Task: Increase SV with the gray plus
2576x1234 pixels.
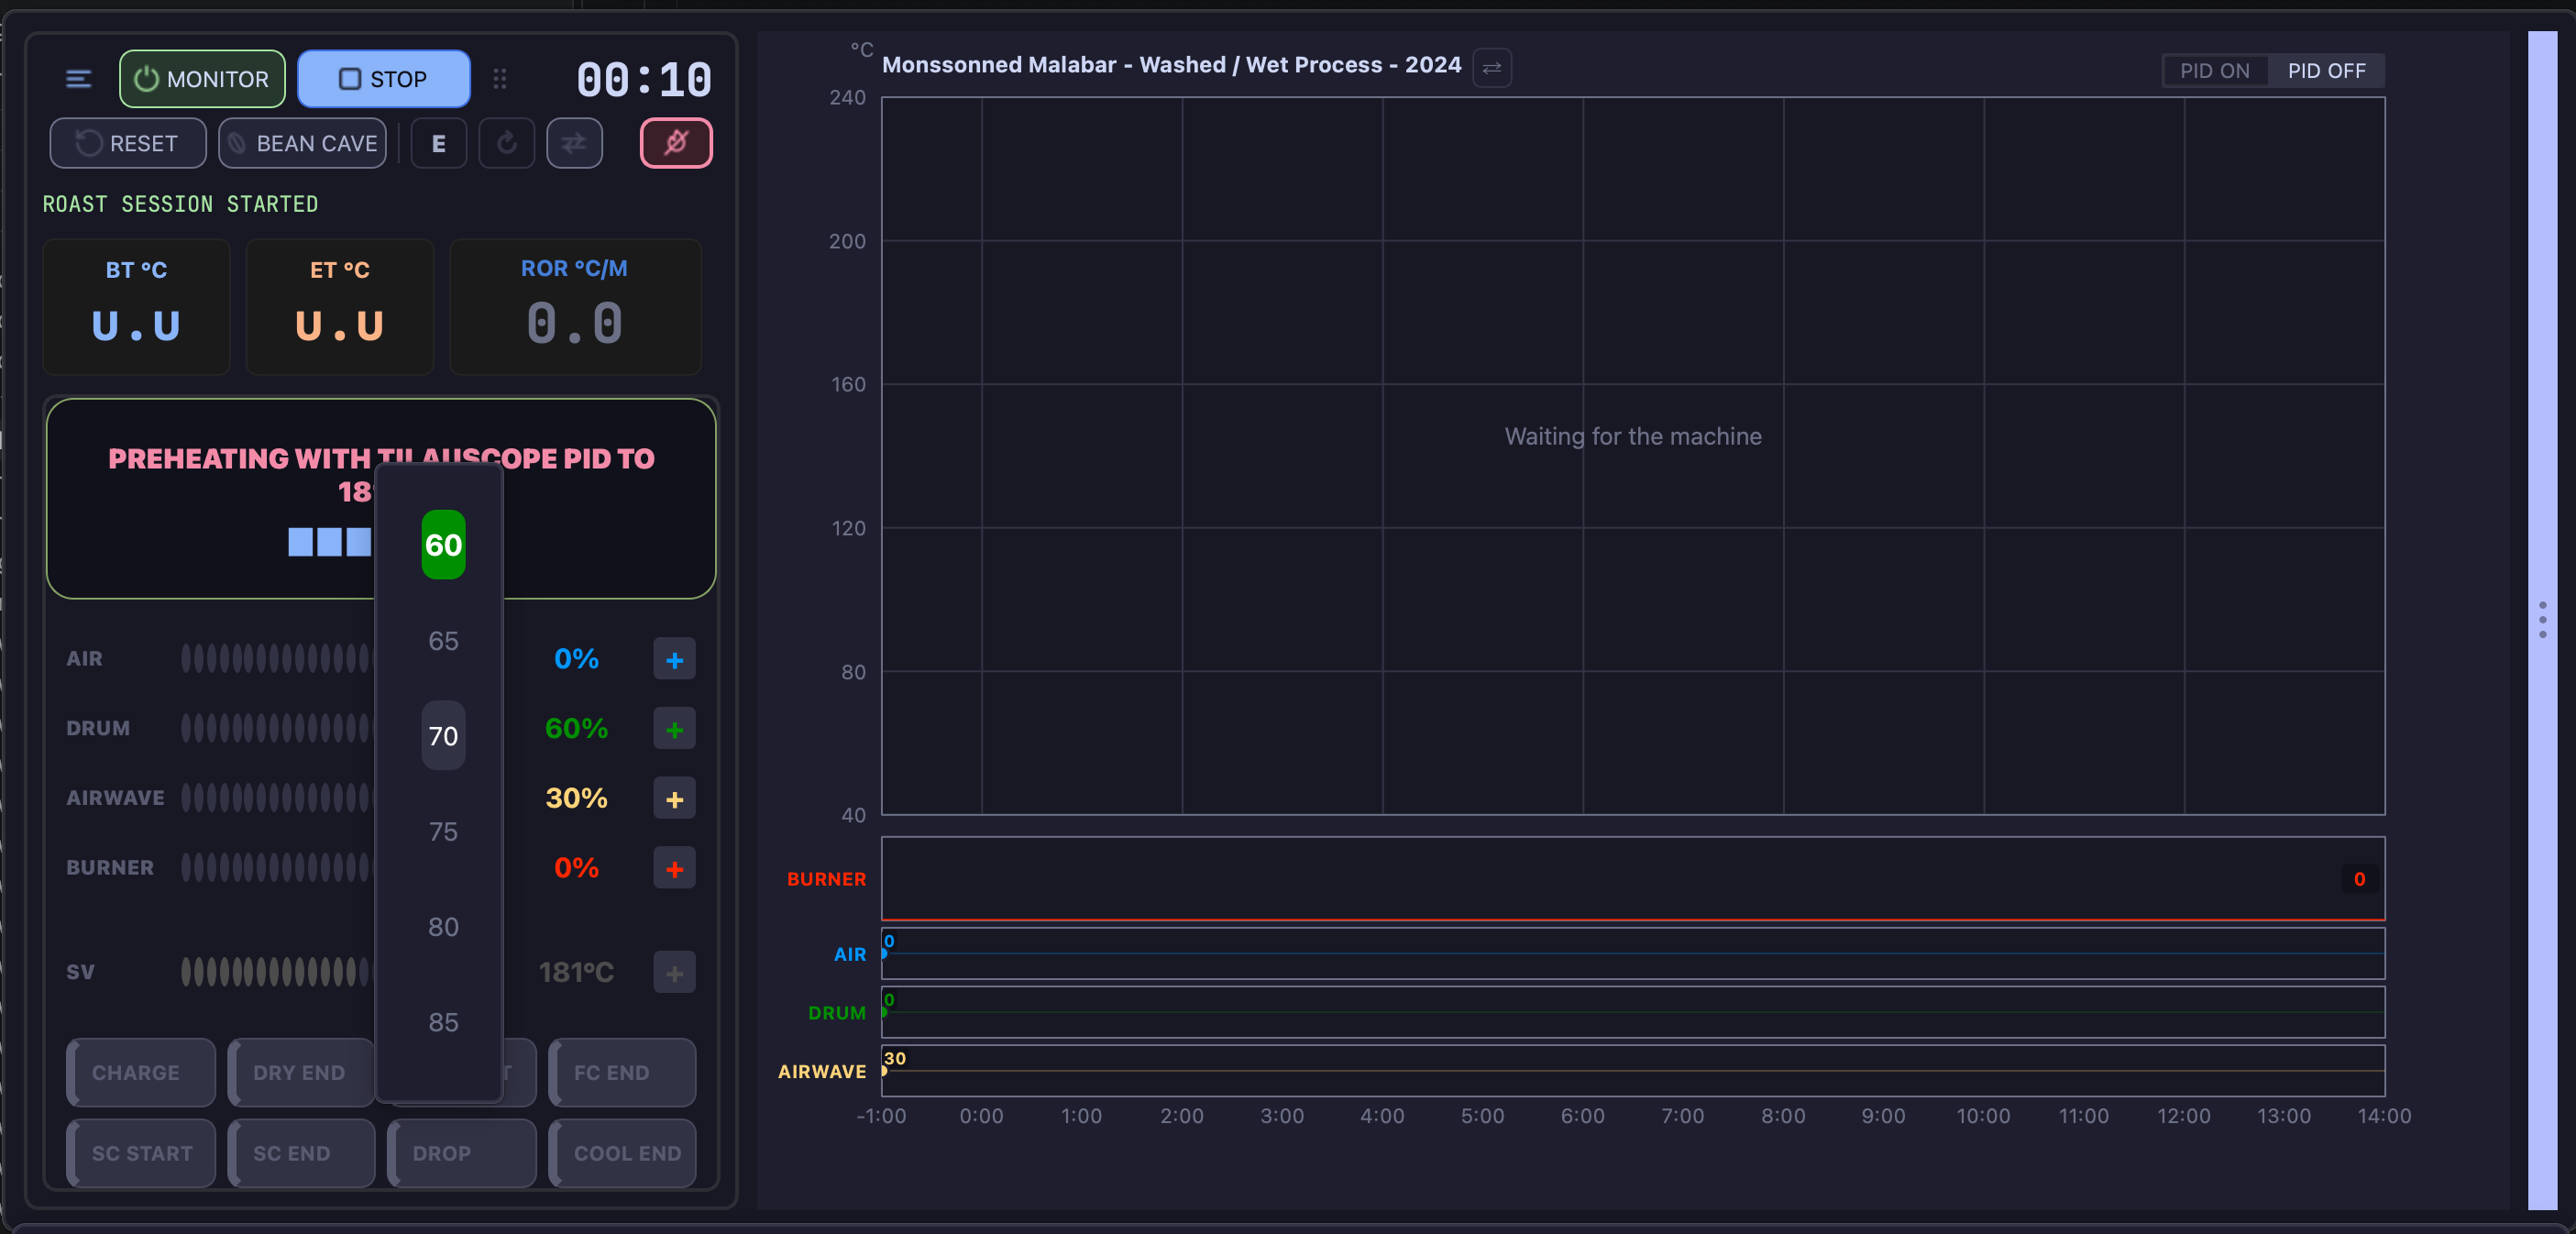Action: 675,972
